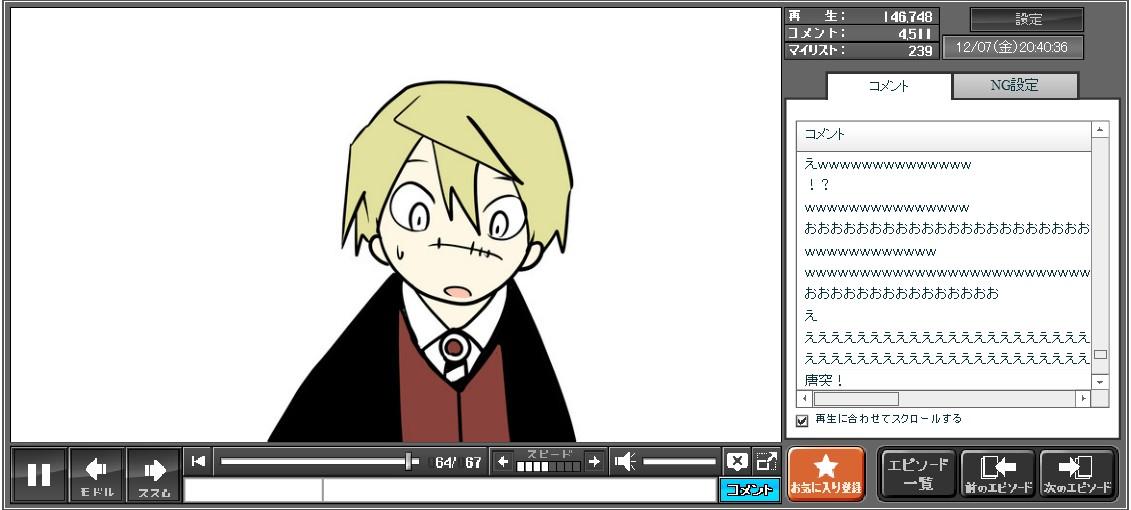Screen dimensions: 1131x510
Task: Pause the video playback
Action: click(39, 474)
